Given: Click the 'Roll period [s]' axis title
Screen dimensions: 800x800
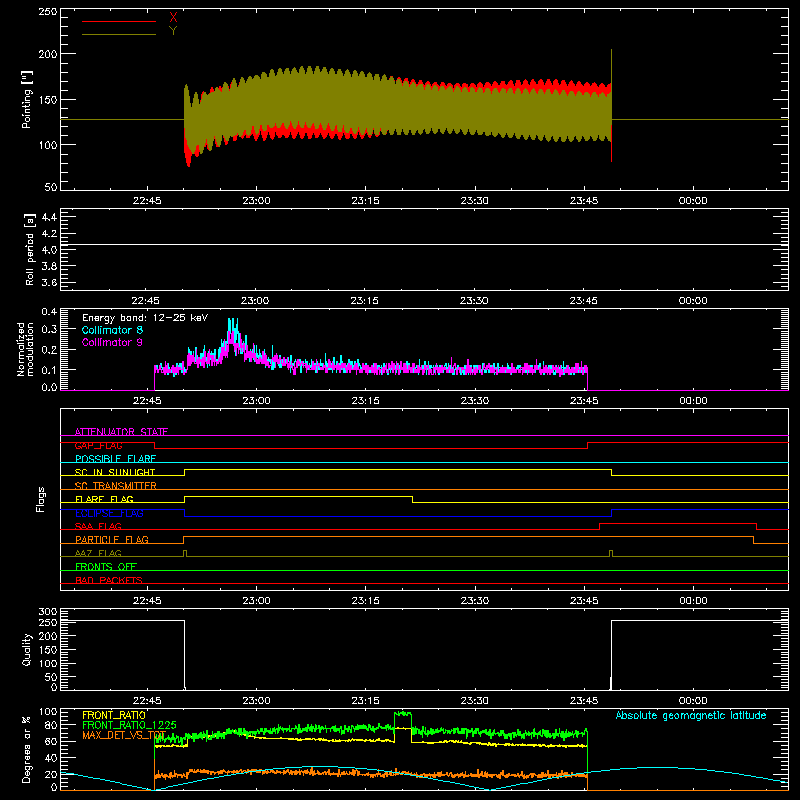Looking at the screenshot, I should pyautogui.click(x=30, y=249).
